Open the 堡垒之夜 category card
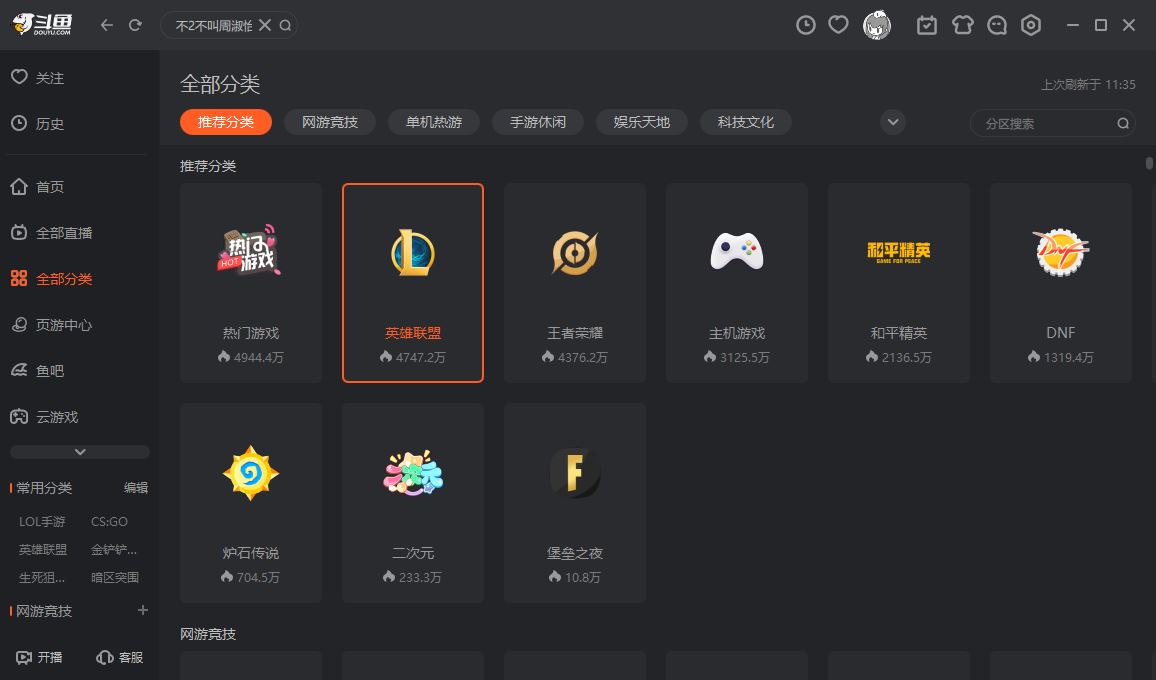The image size is (1156, 680). pyautogui.click(x=575, y=503)
